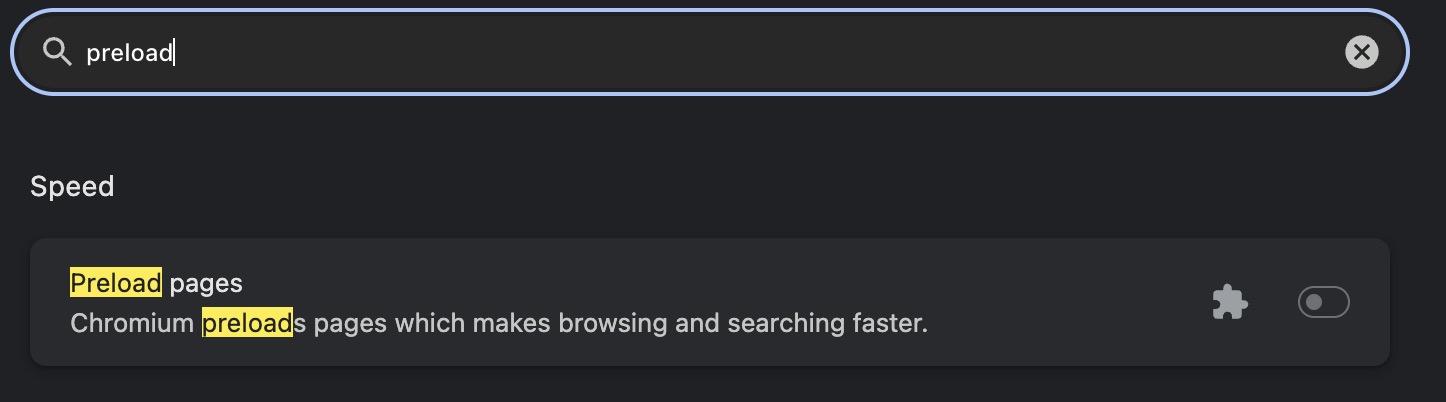Image resolution: width=1446 pixels, height=402 pixels.
Task: Click the highlighted "preload" in the description
Action: coord(247,324)
